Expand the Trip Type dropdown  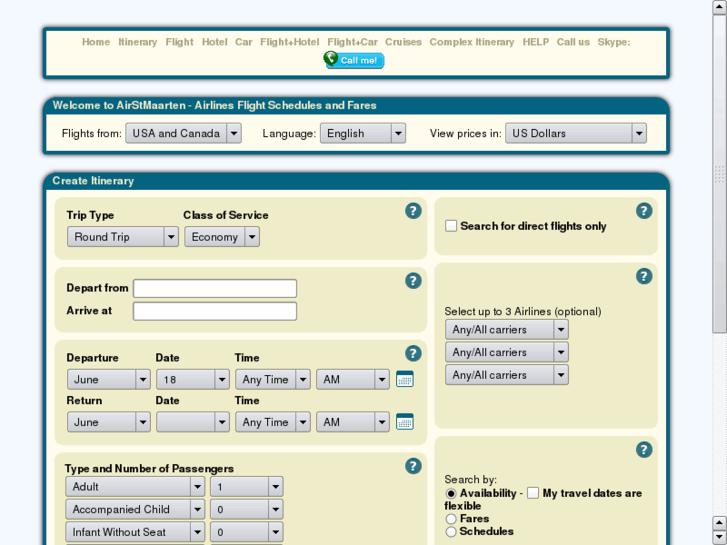click(123, 237)
